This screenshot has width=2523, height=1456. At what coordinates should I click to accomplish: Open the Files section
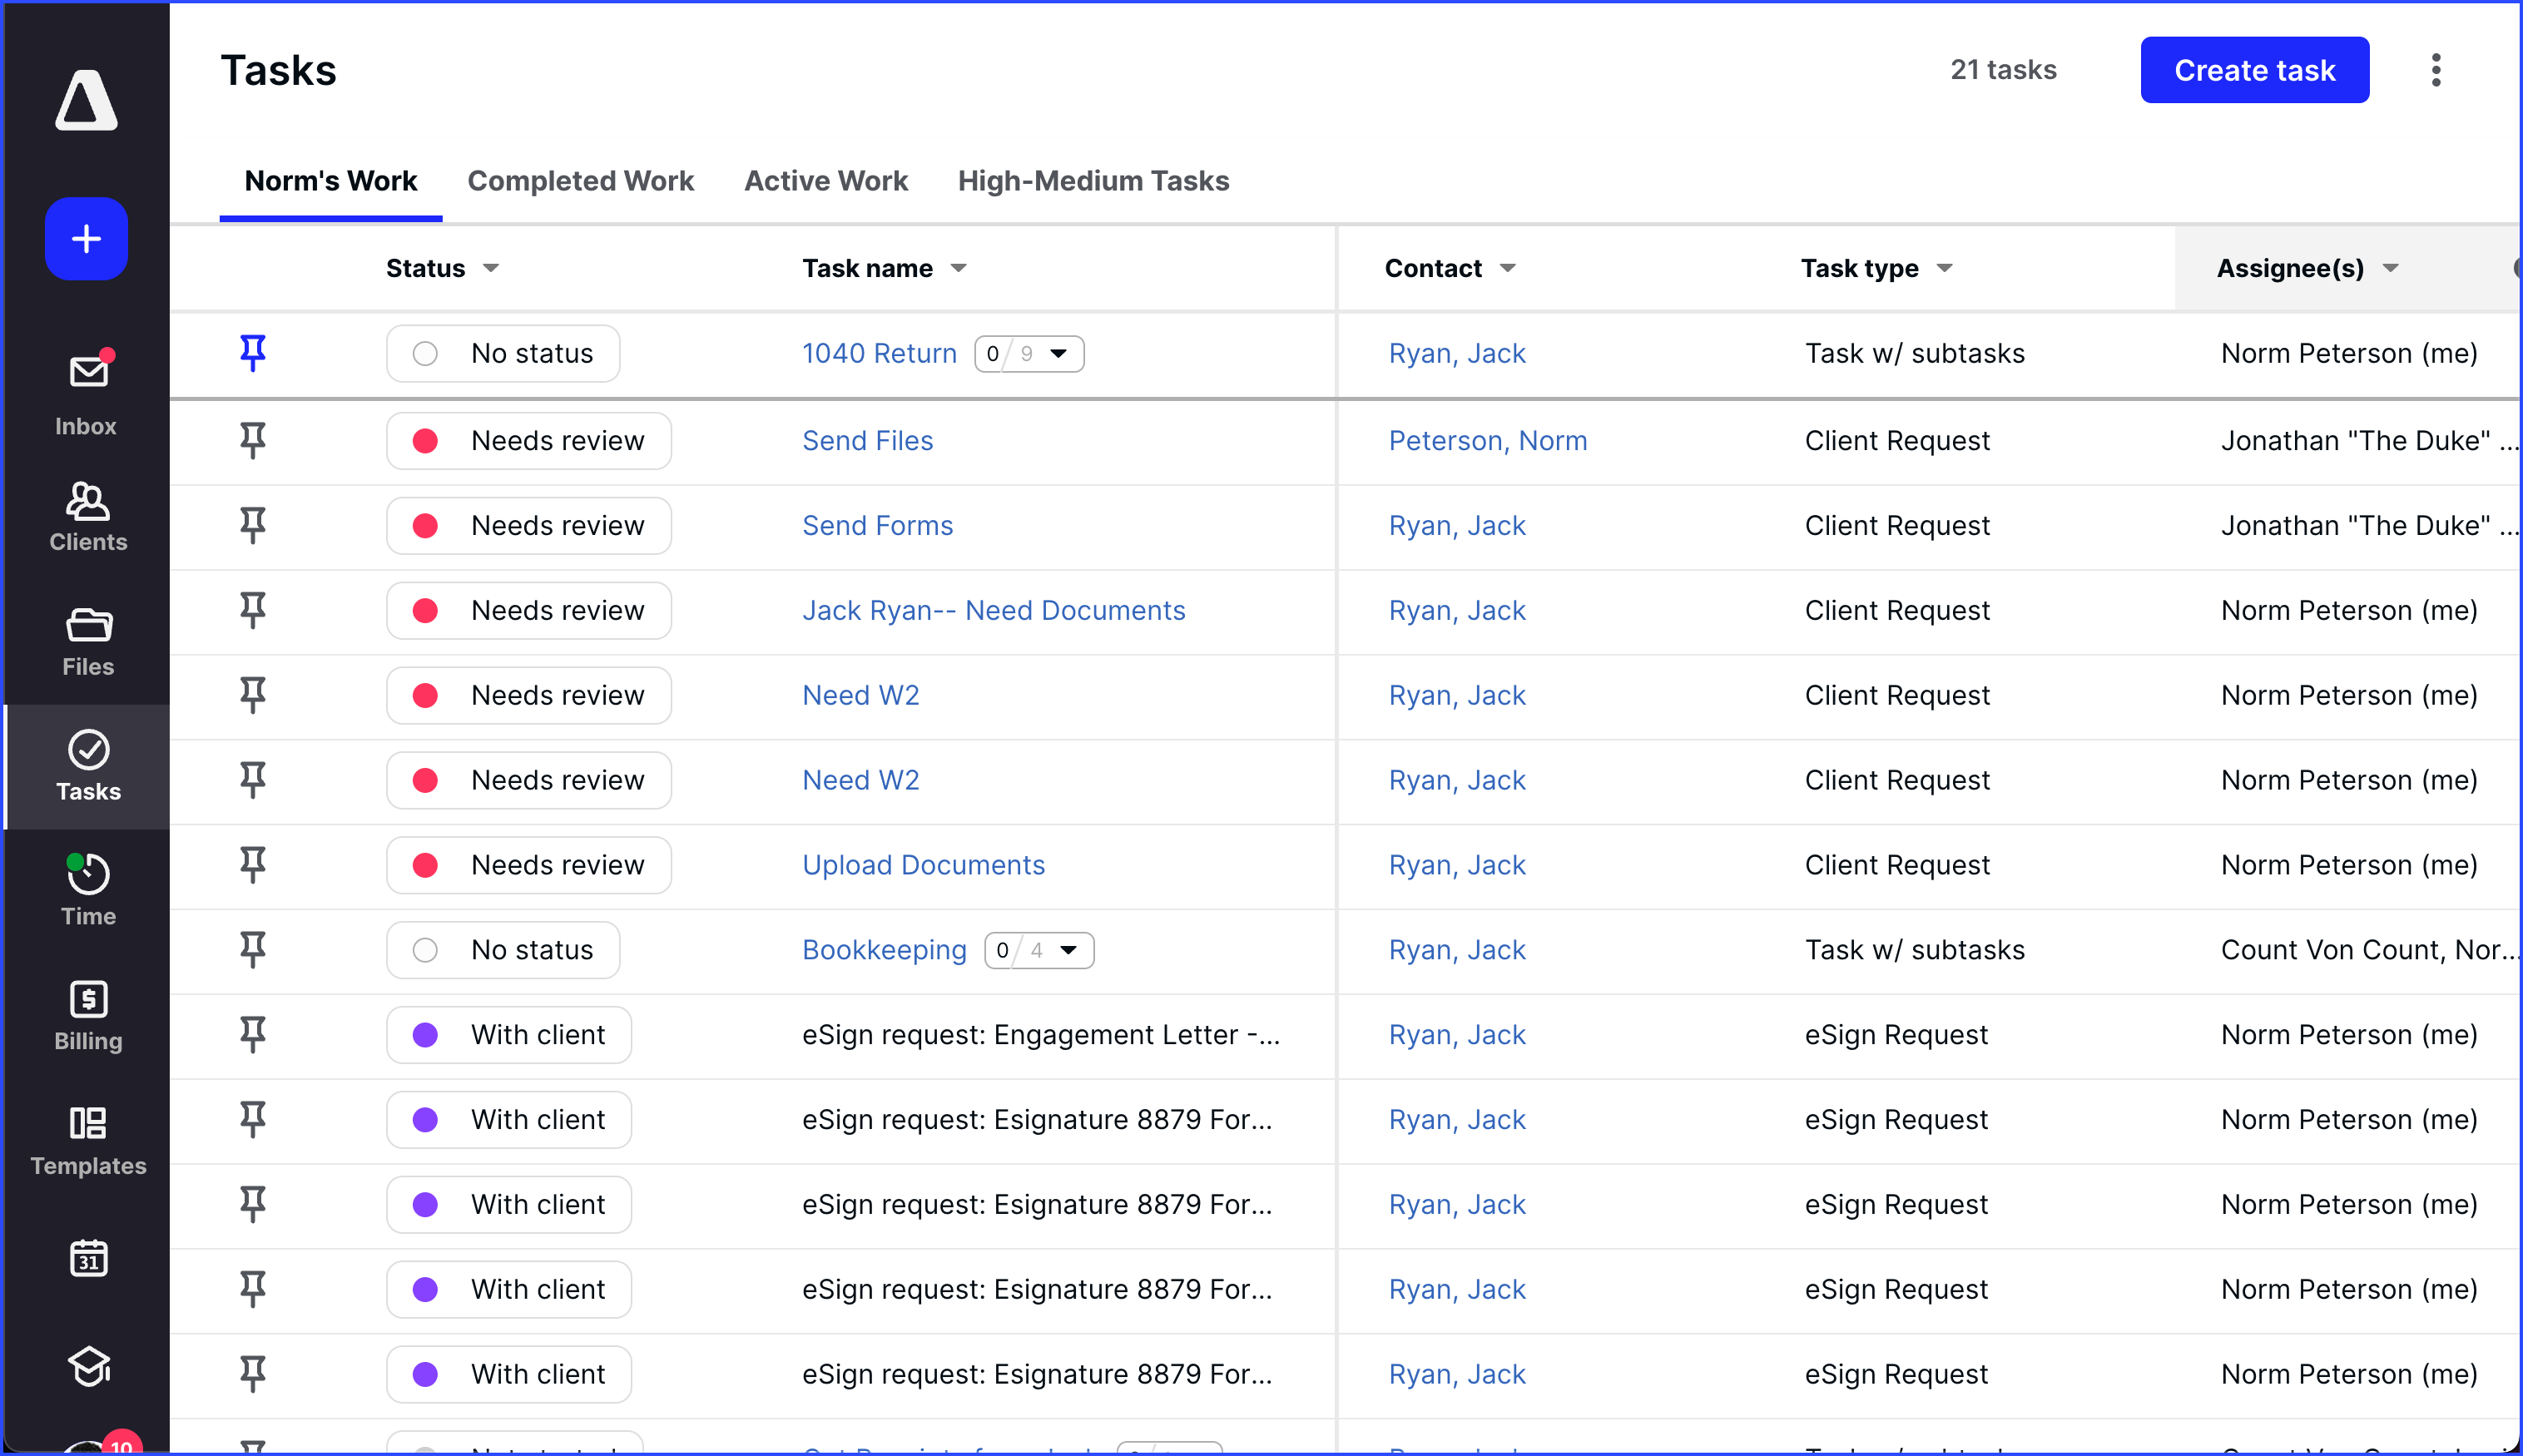point(87,640)
